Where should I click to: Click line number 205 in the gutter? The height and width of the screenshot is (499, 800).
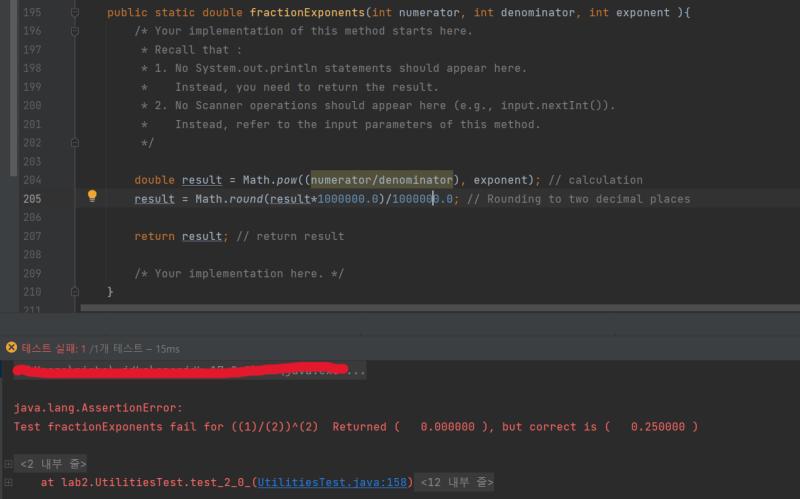(32, 198)
